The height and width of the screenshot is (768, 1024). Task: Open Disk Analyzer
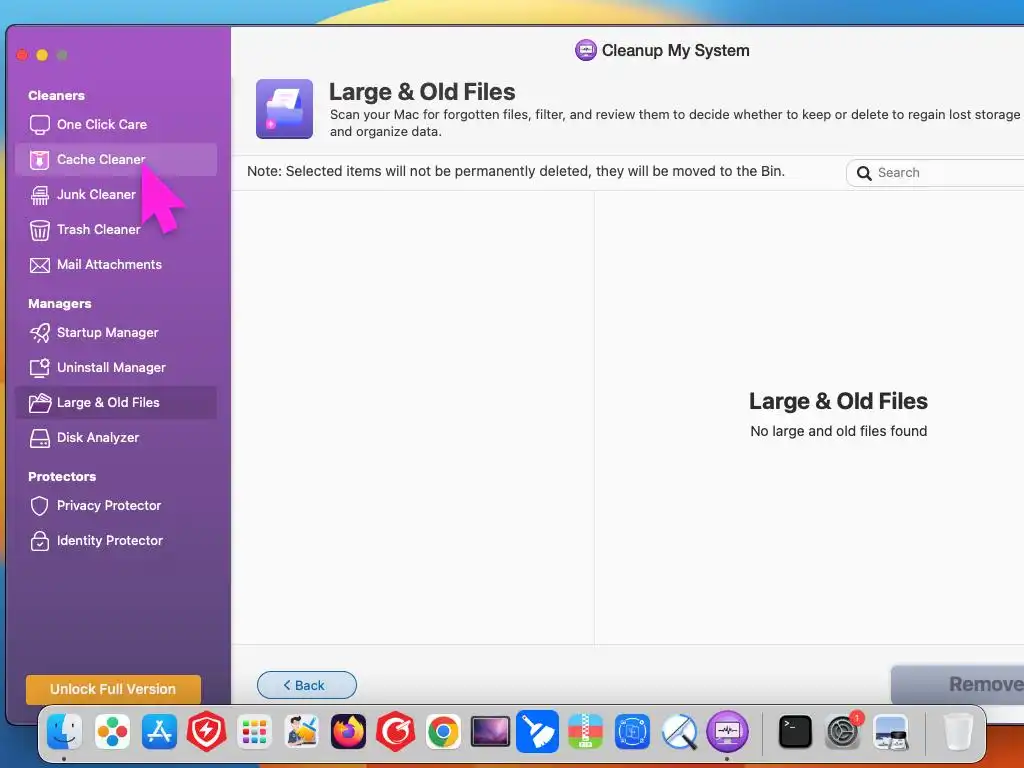pyautogui.click(x=116, y=438)
